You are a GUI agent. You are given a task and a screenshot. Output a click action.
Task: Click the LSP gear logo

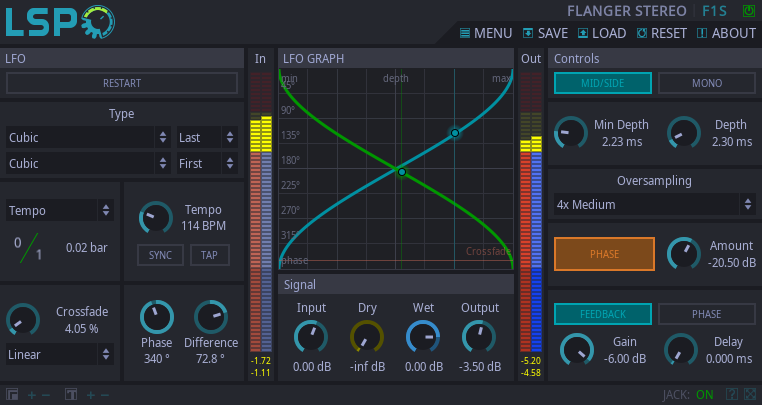[60, 22]
